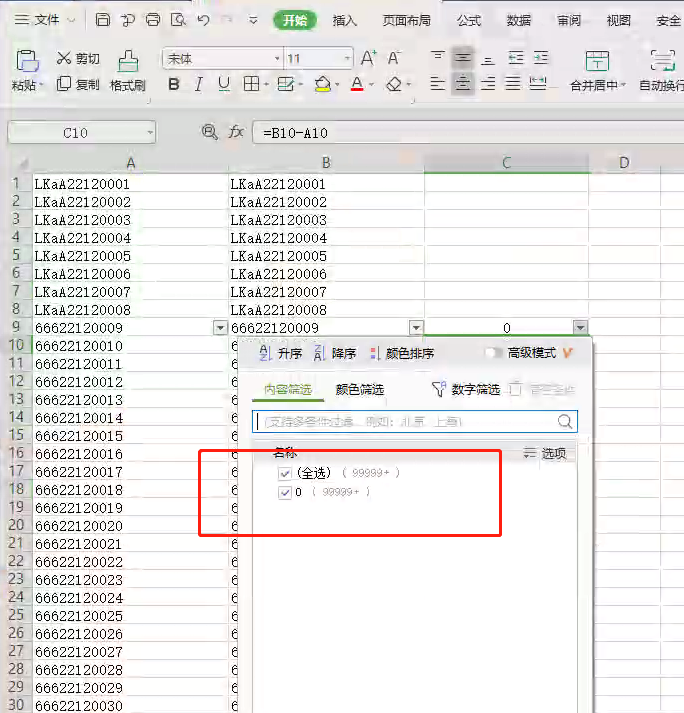Click the search magnifier in filter box
This screenshot has height=713, width=684.
[x=565, y=422]
